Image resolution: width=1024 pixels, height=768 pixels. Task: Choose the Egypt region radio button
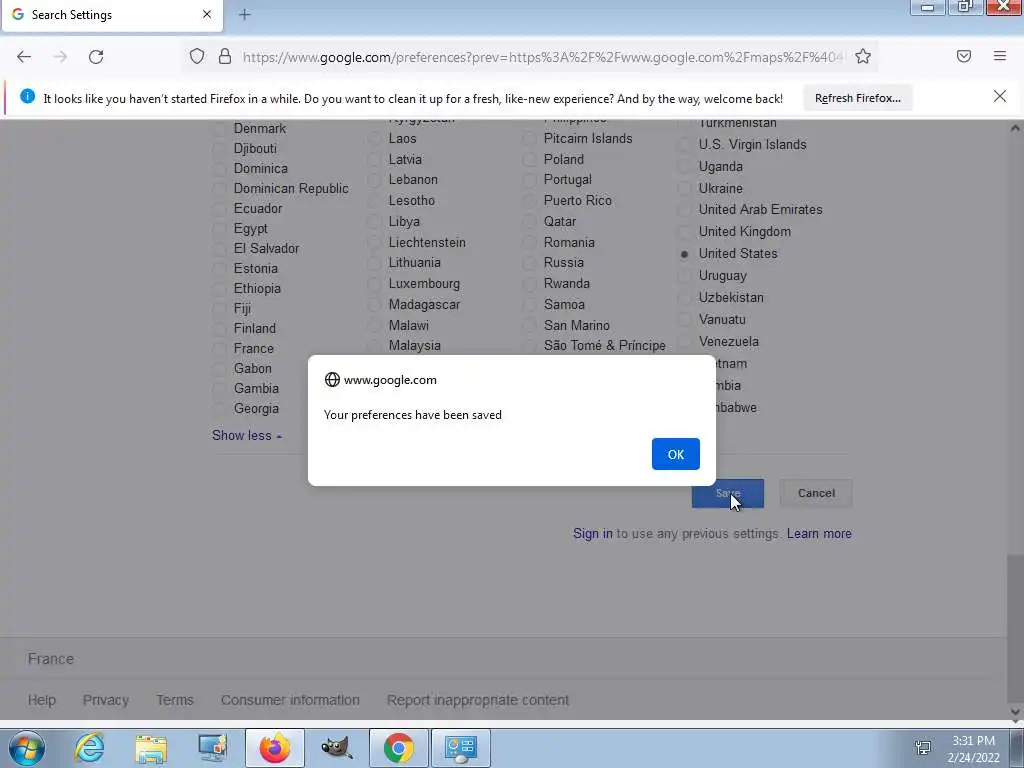(219, 229)
